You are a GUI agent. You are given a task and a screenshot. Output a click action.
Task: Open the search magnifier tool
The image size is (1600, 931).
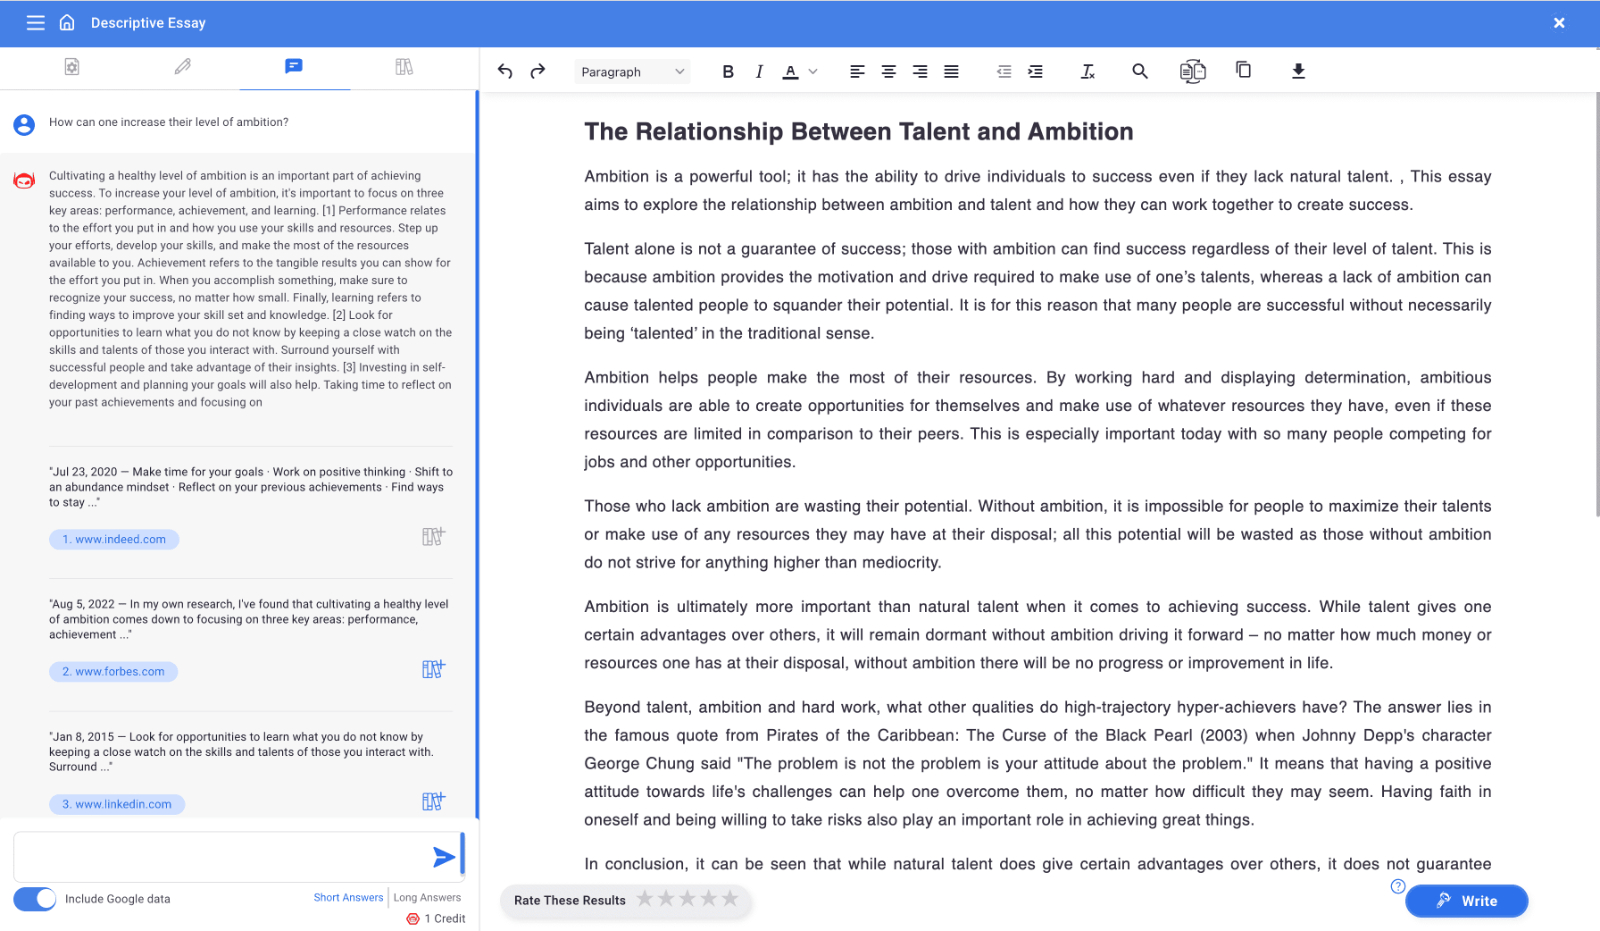pyautogui.click(x=1139, y=71)
